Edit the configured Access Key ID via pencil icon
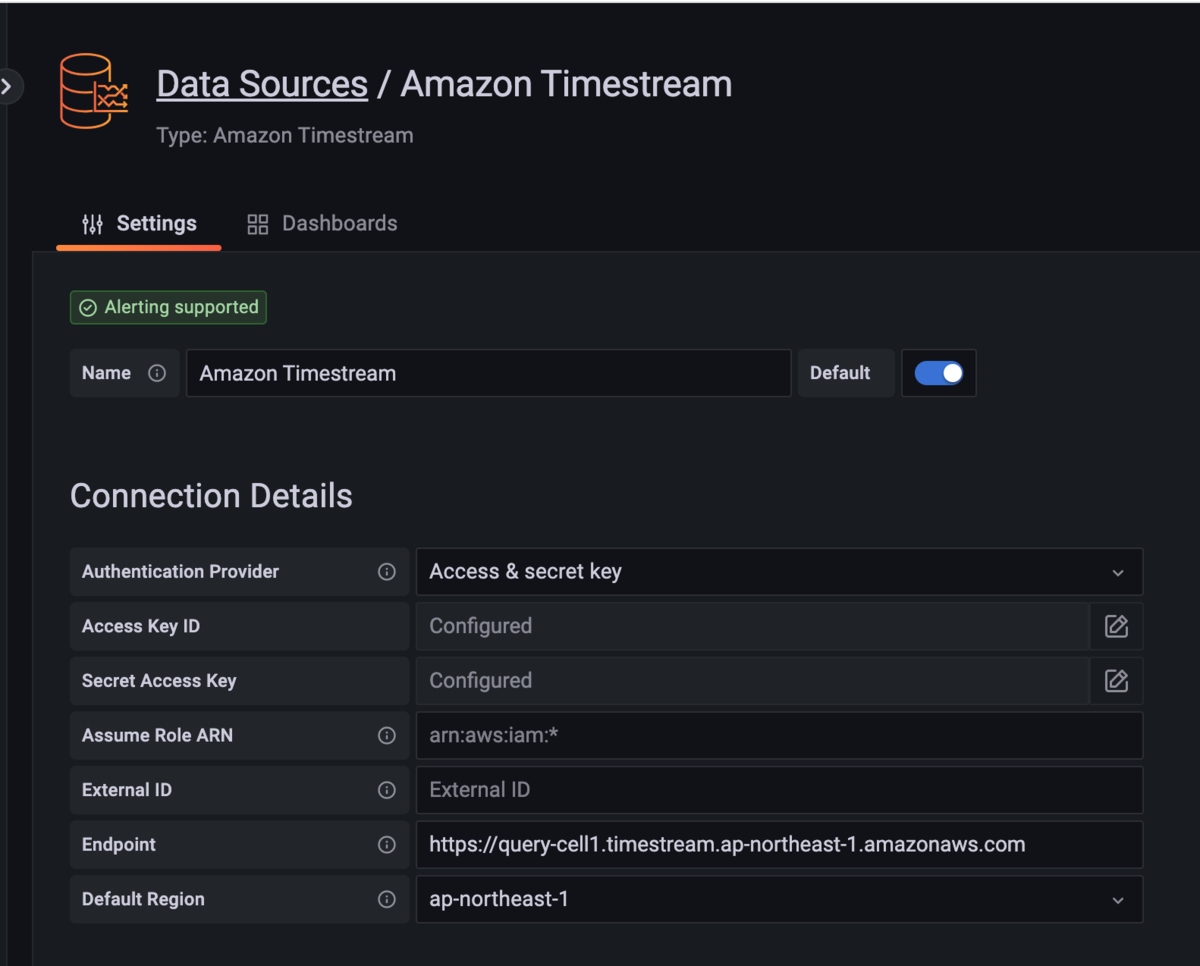 pos(1117,626)
